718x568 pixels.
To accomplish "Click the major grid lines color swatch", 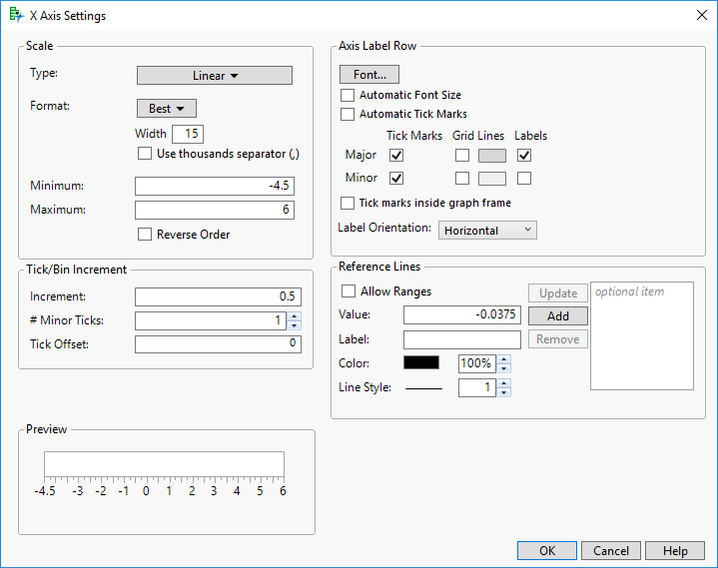I will coord(492,155).
